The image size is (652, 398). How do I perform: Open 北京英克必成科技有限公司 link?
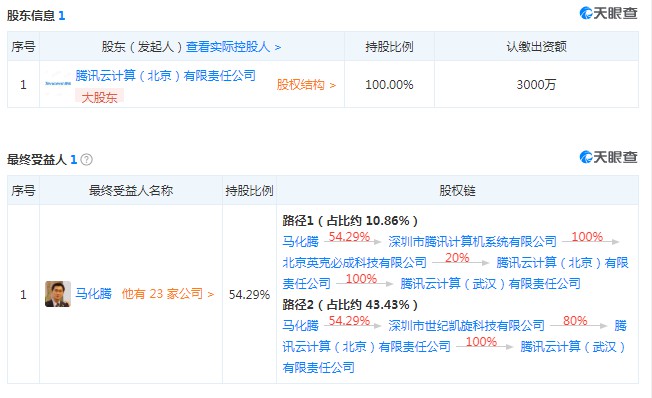354,262
